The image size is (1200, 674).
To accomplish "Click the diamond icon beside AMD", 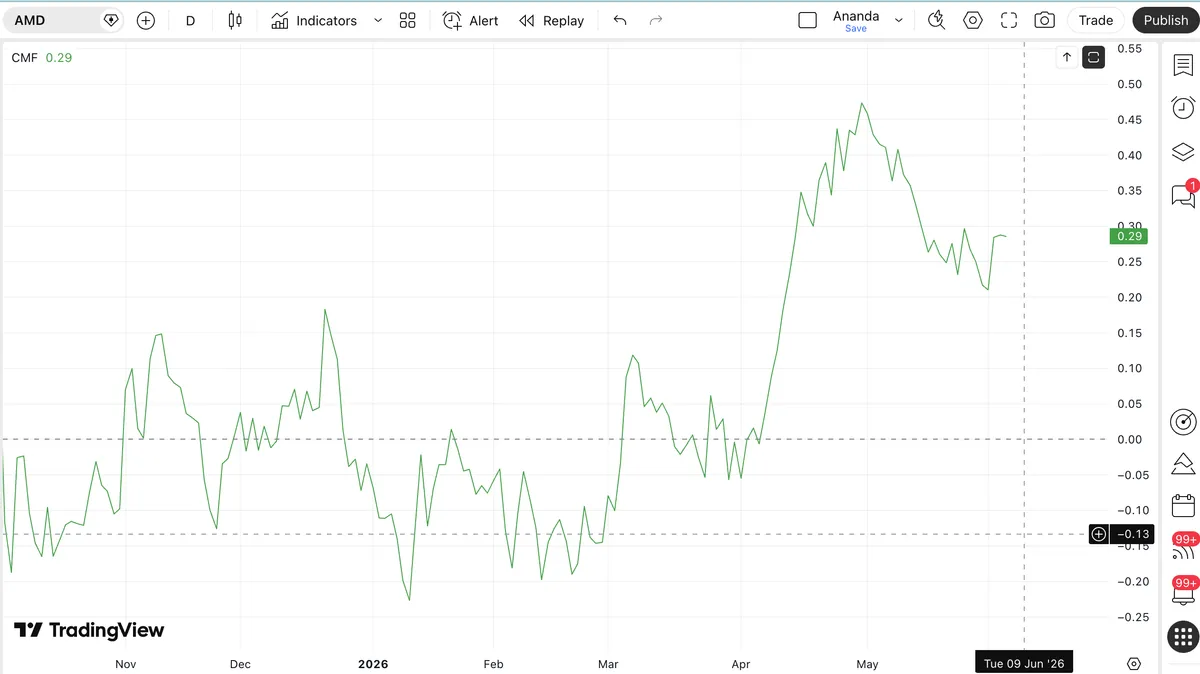I will click(111, 20).
